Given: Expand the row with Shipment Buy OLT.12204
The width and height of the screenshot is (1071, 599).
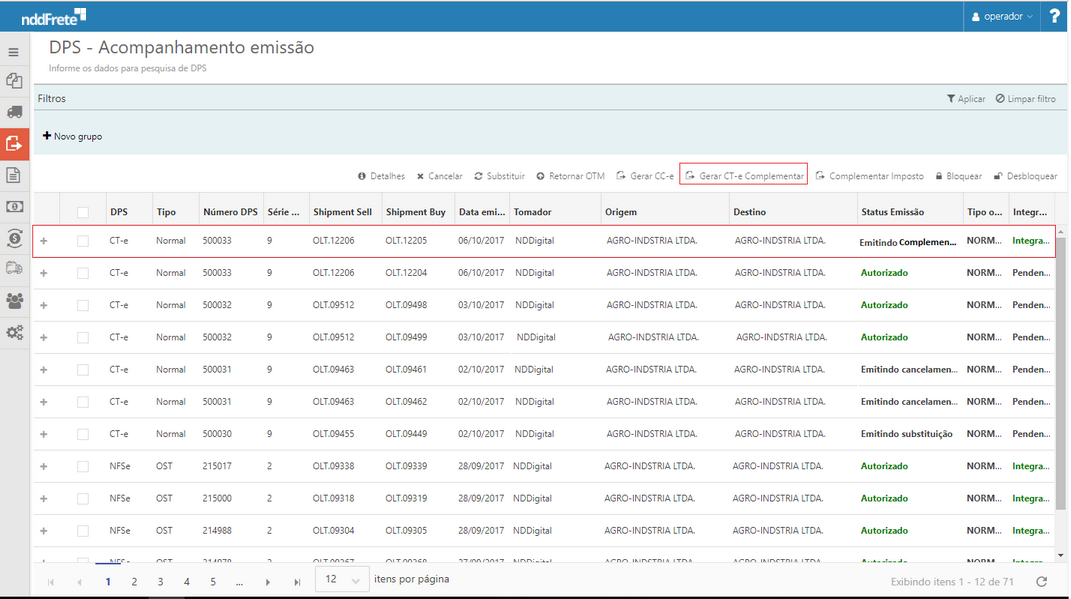Looking at the screenshot, I should tap(43, 273).
